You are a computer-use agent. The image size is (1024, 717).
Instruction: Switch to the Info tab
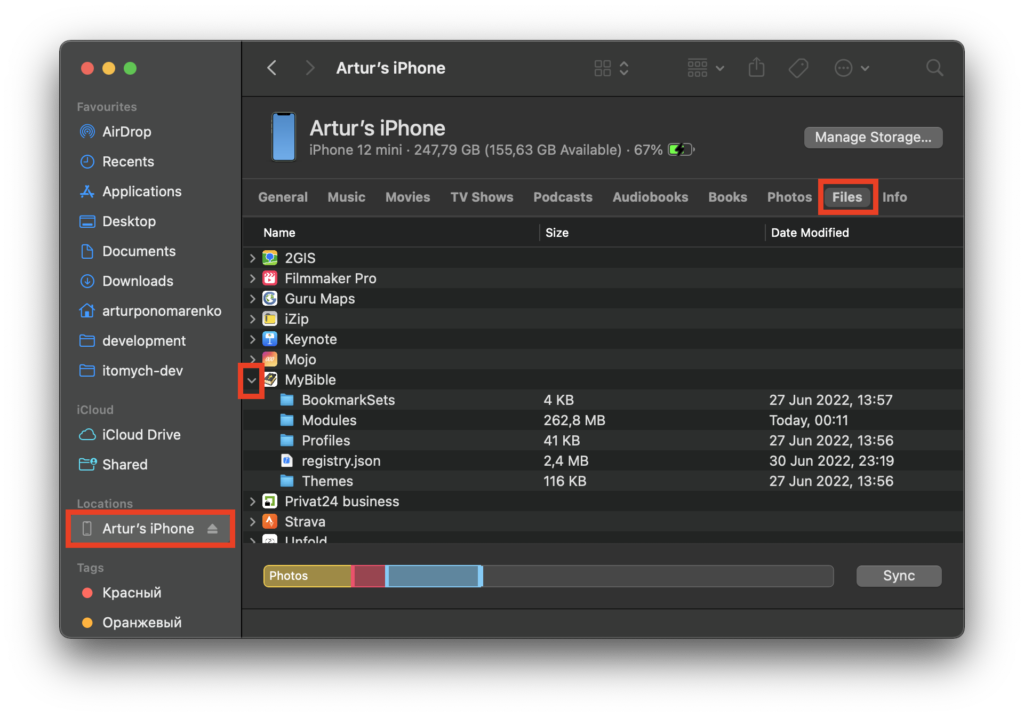coord(895,197)
